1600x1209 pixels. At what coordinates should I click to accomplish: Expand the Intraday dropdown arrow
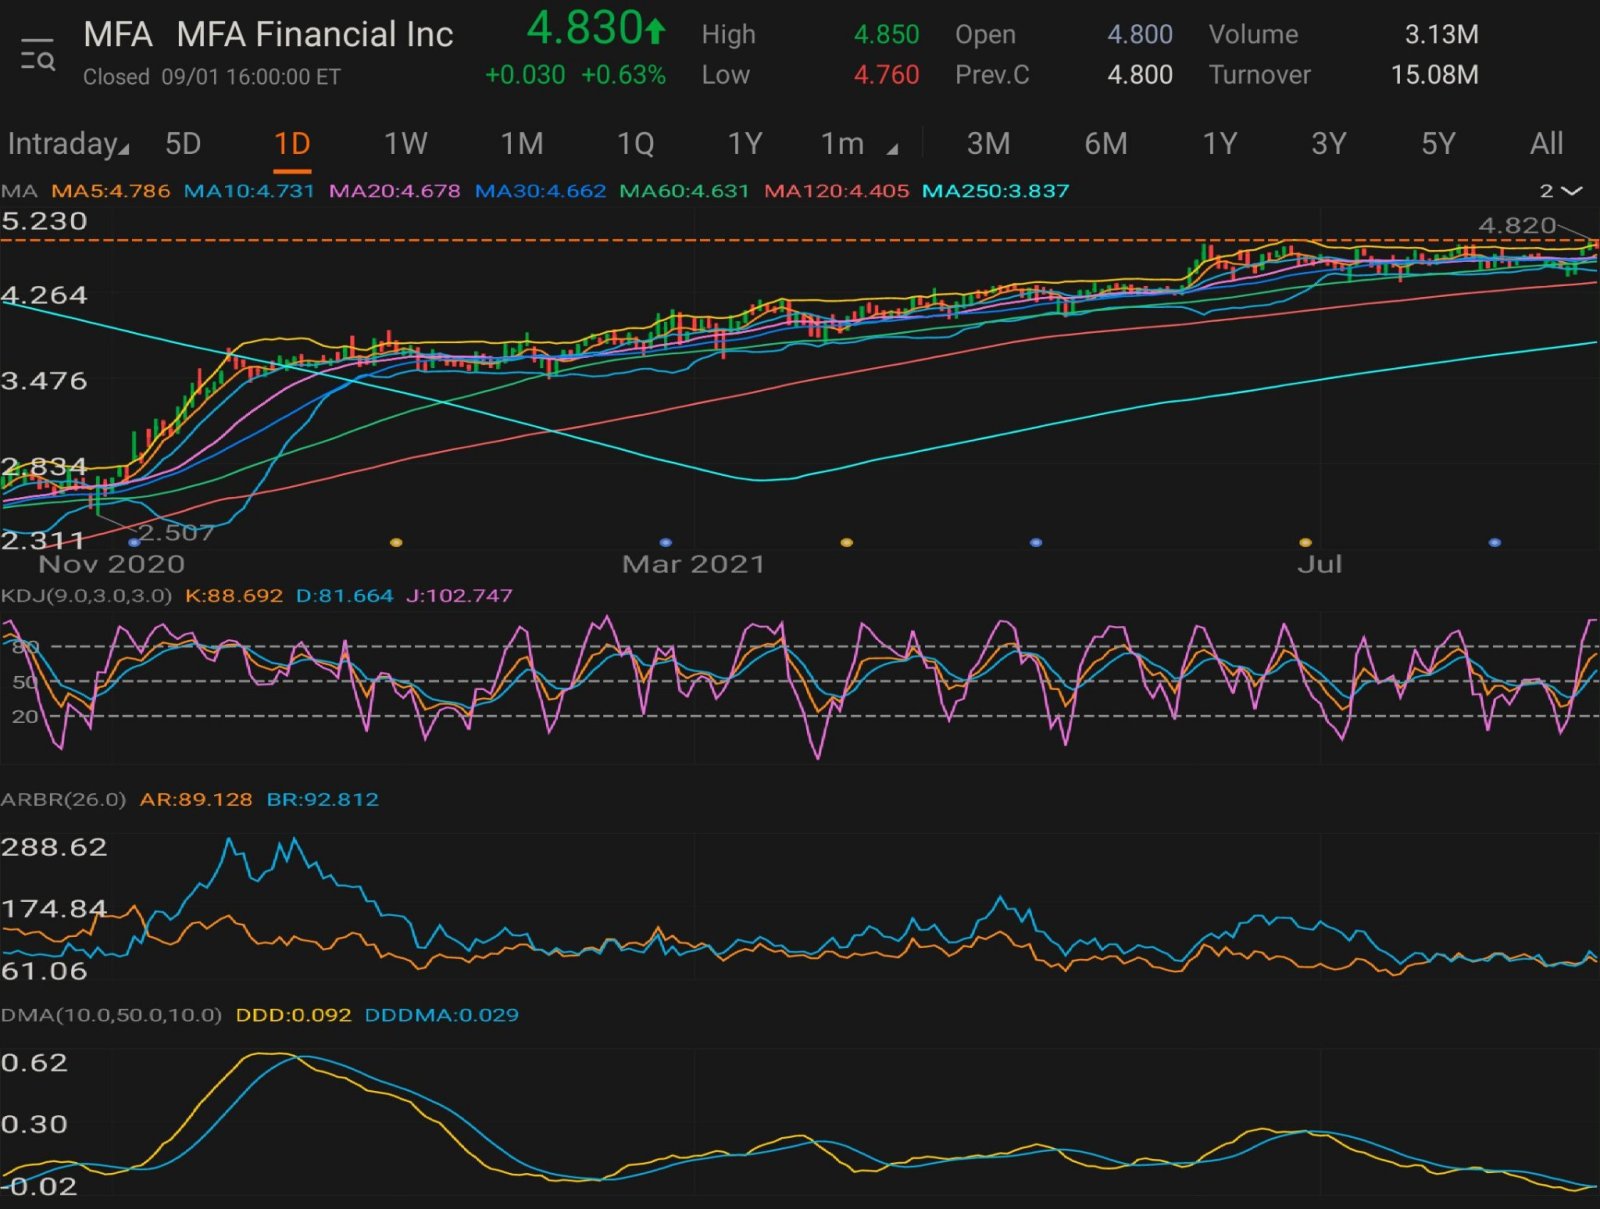click(124, 150)
